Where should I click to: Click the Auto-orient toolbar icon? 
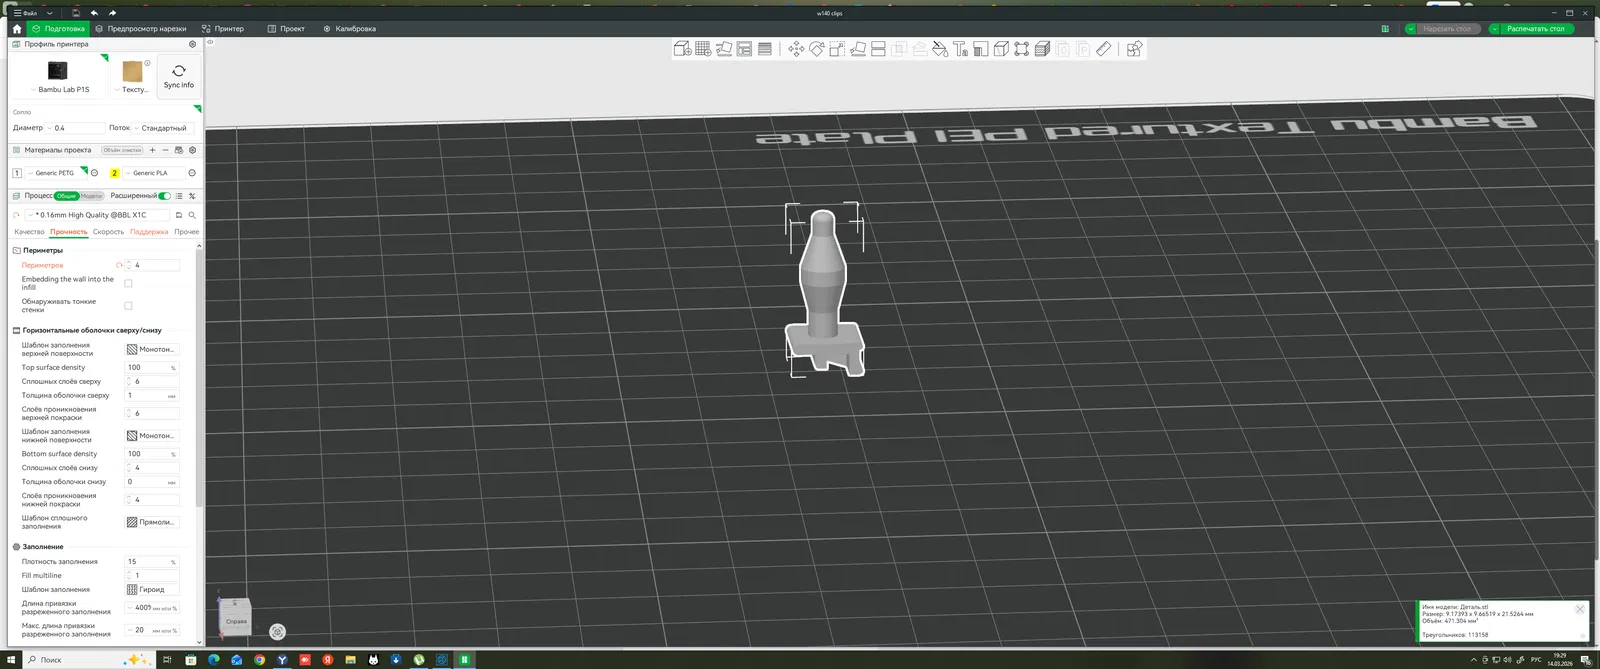[x=724, y=48]
